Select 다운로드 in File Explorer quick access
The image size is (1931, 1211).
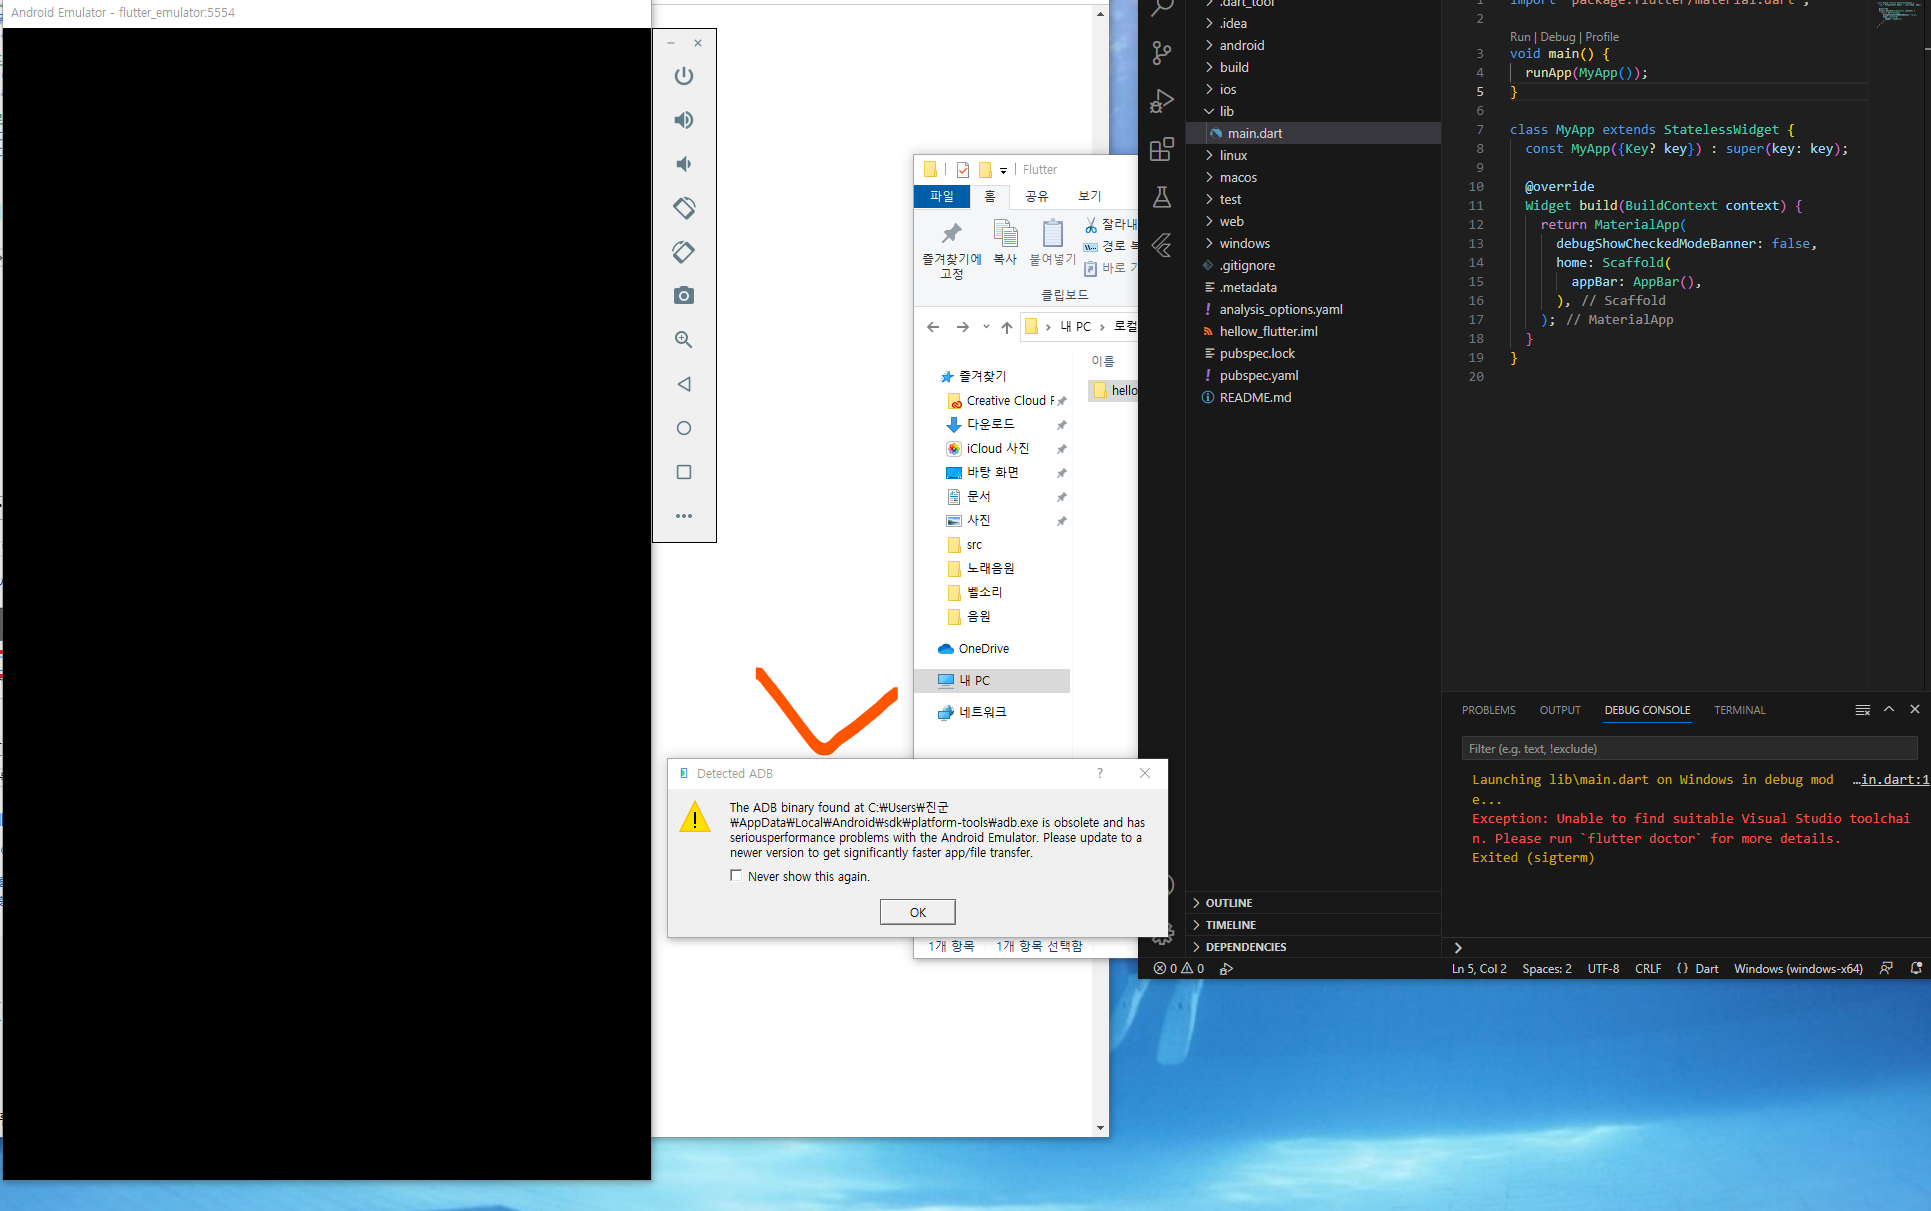990,424
